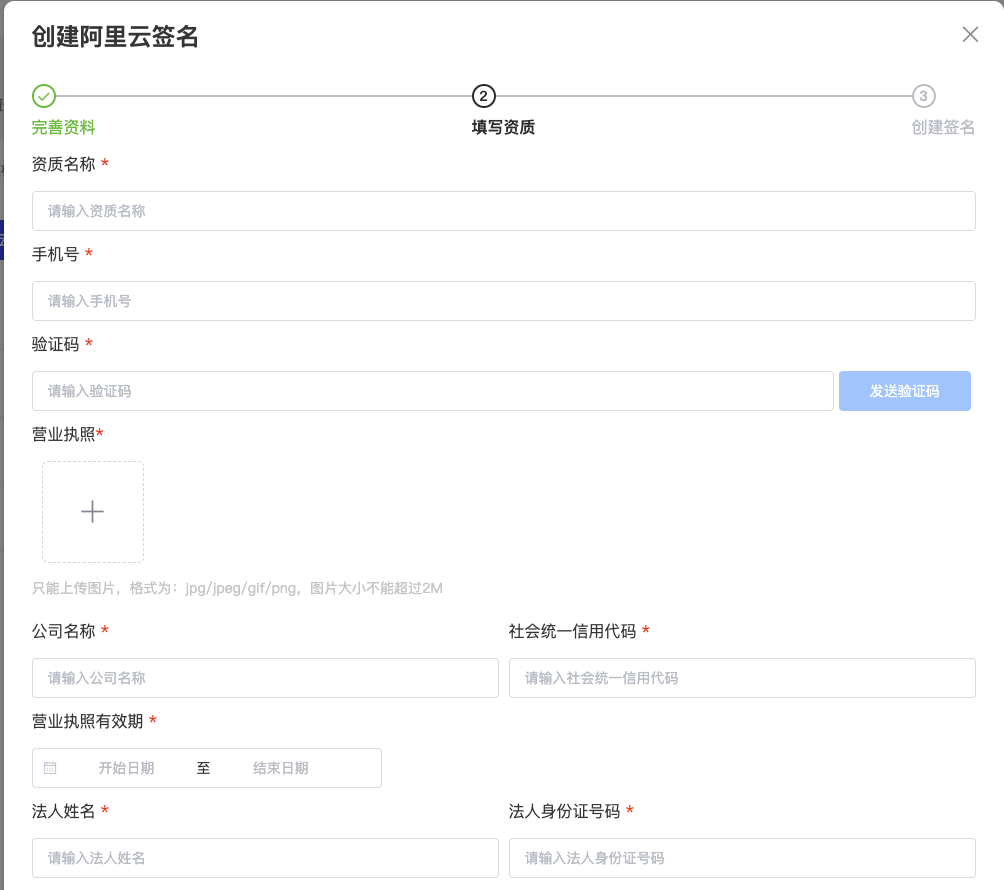Click the 完善资料 step label
Viewport: 1004px width, 890px height.
63,127
